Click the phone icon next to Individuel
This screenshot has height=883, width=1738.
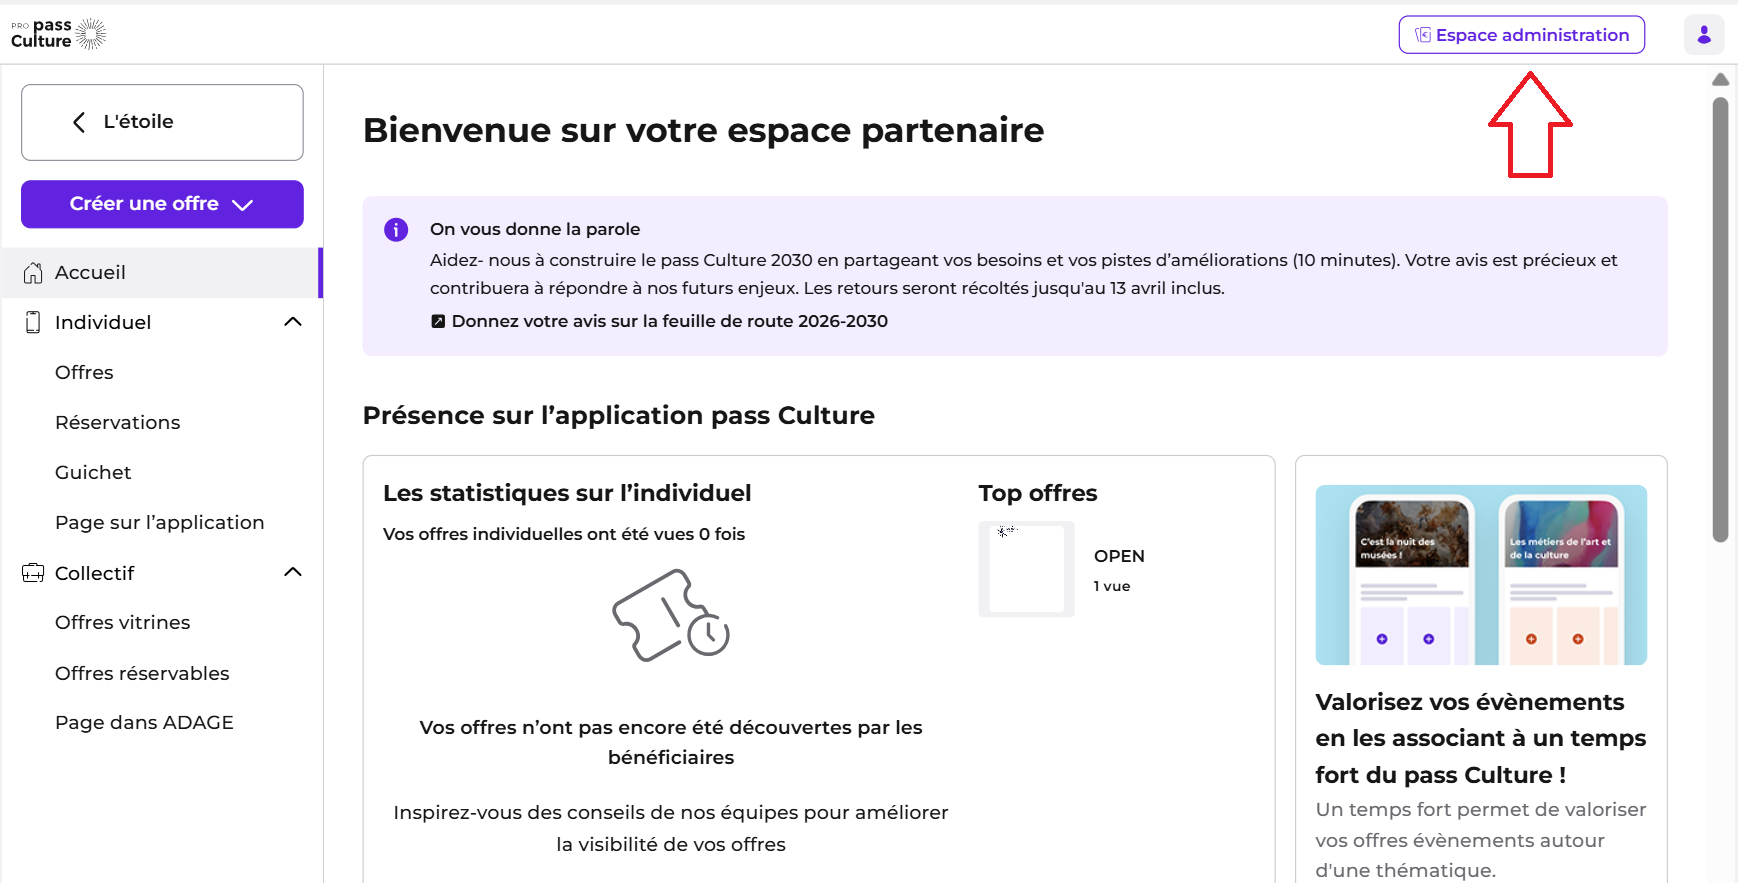pos(33,322)
